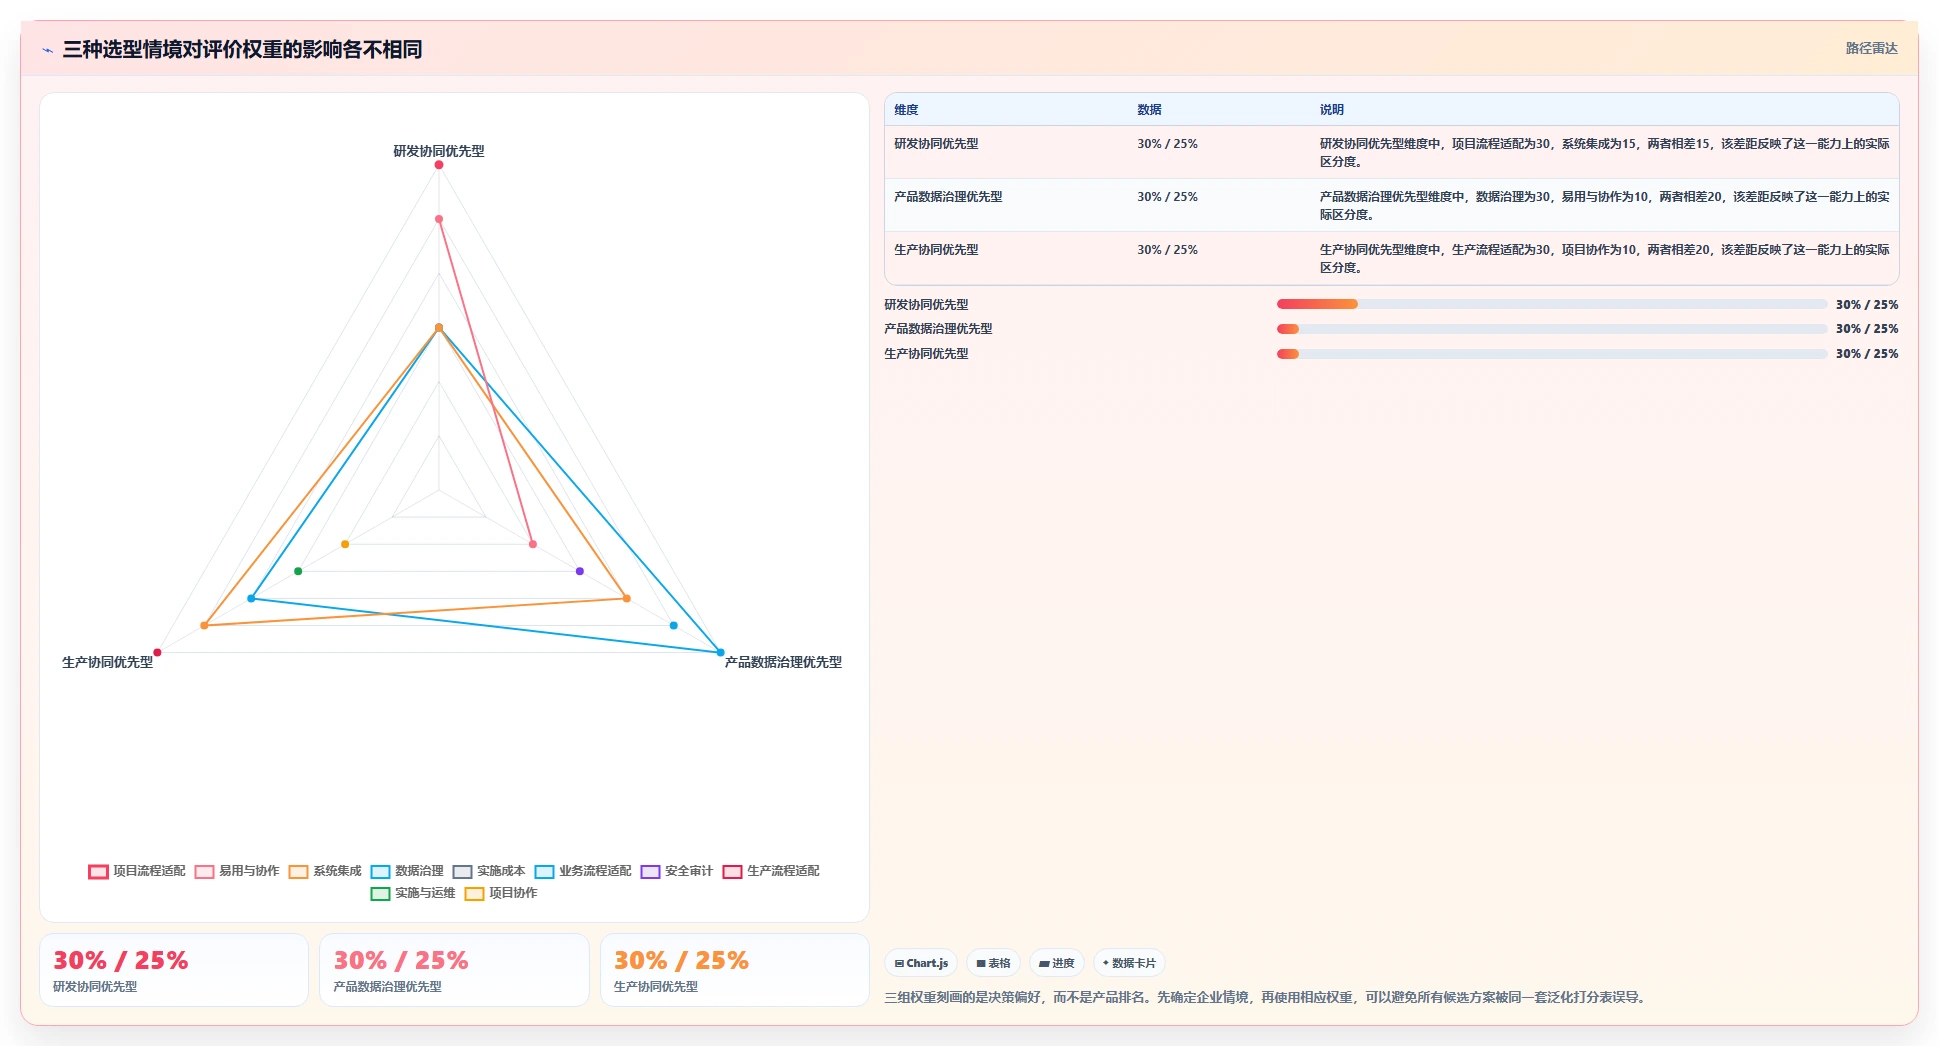Click the green data point on the radar
The width and height of the screenshot is (1939, 1046).
click(298, 571)
